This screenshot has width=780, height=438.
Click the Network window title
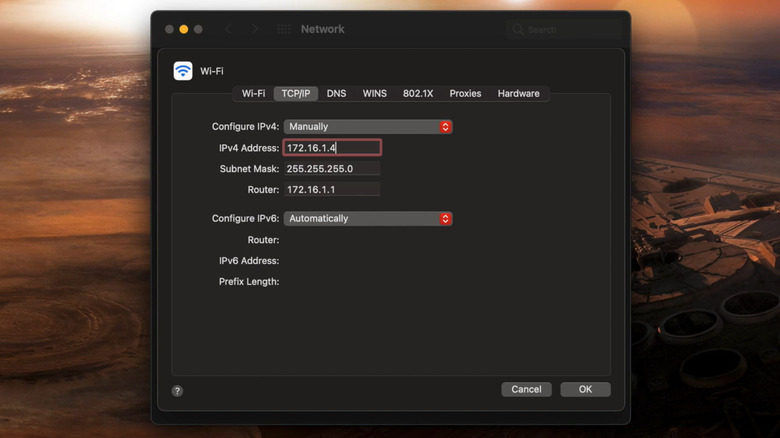(x=322, y=29)
